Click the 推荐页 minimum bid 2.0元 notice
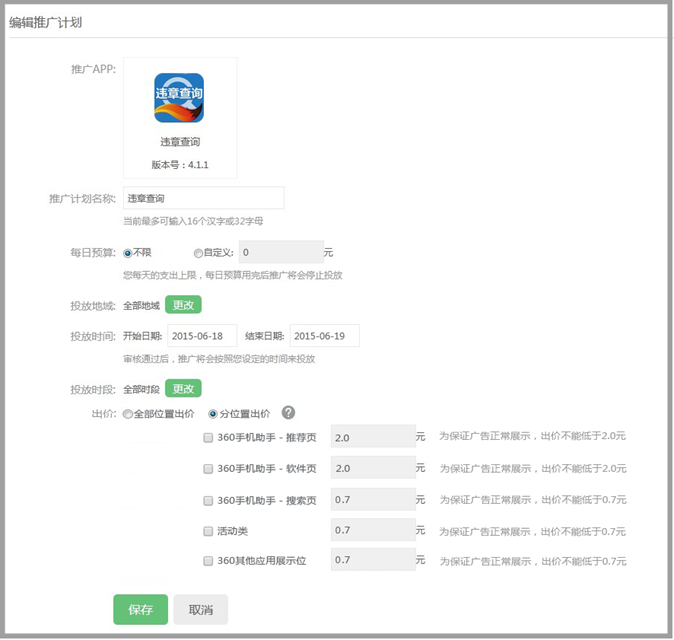This screenshot has height=640, width=674. point(532,436)
